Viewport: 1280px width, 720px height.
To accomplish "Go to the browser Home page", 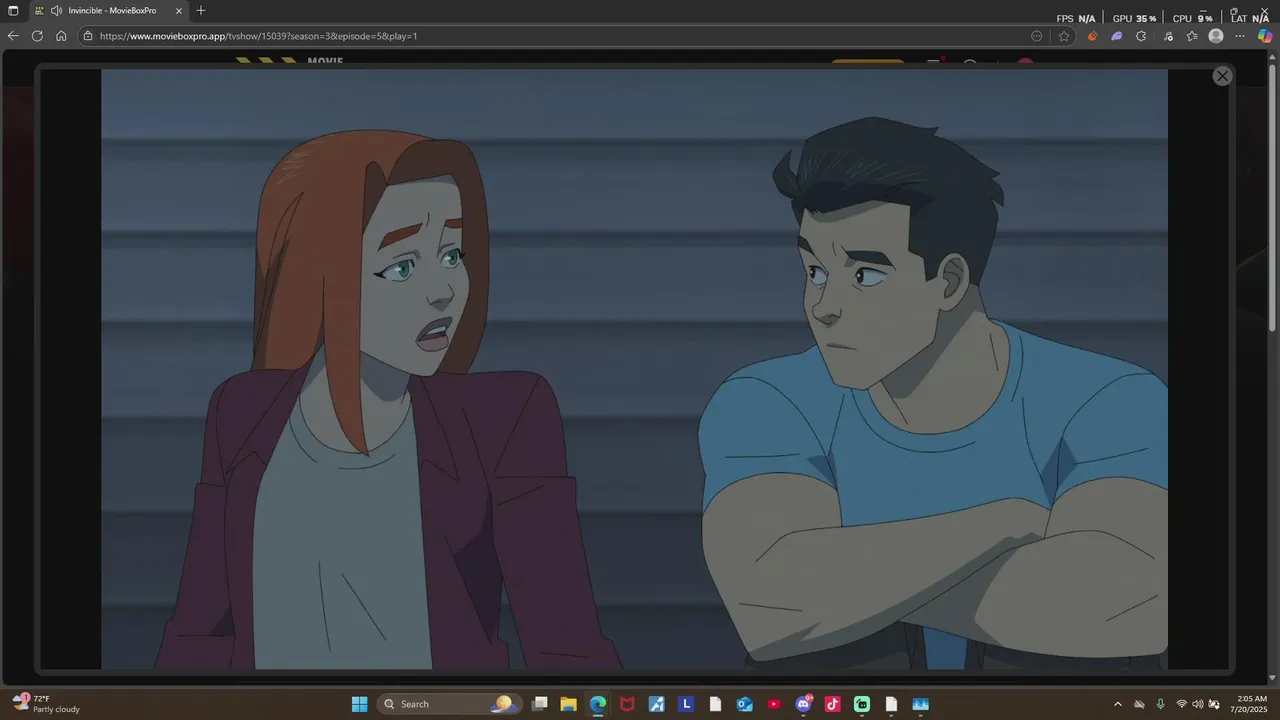I will click(61, 36).
